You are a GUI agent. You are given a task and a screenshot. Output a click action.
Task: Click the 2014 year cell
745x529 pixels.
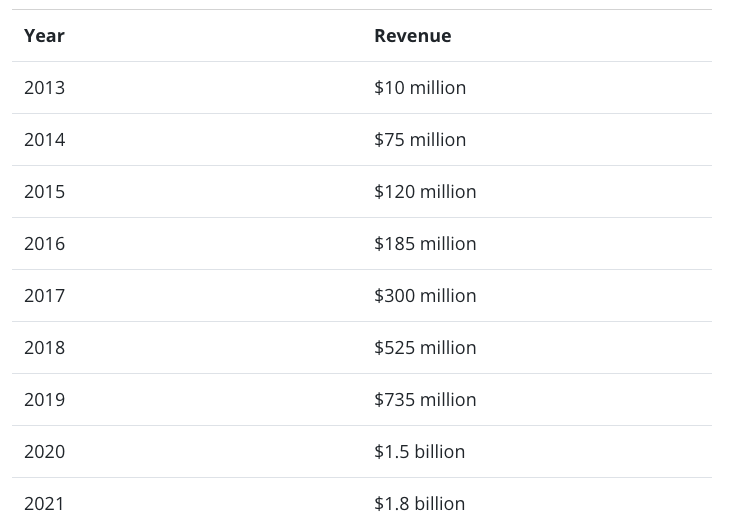coord(44,140)
